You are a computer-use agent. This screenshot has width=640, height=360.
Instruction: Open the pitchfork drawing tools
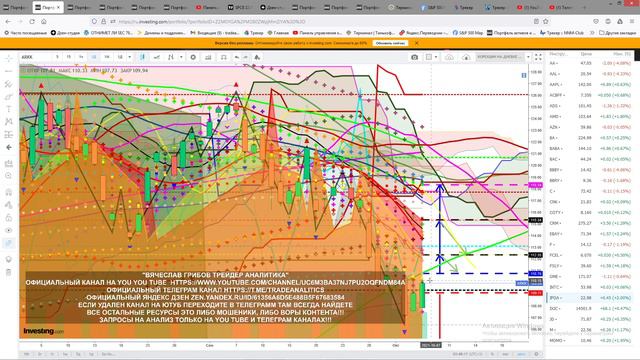pyautogui.click(x=9, y=84)
